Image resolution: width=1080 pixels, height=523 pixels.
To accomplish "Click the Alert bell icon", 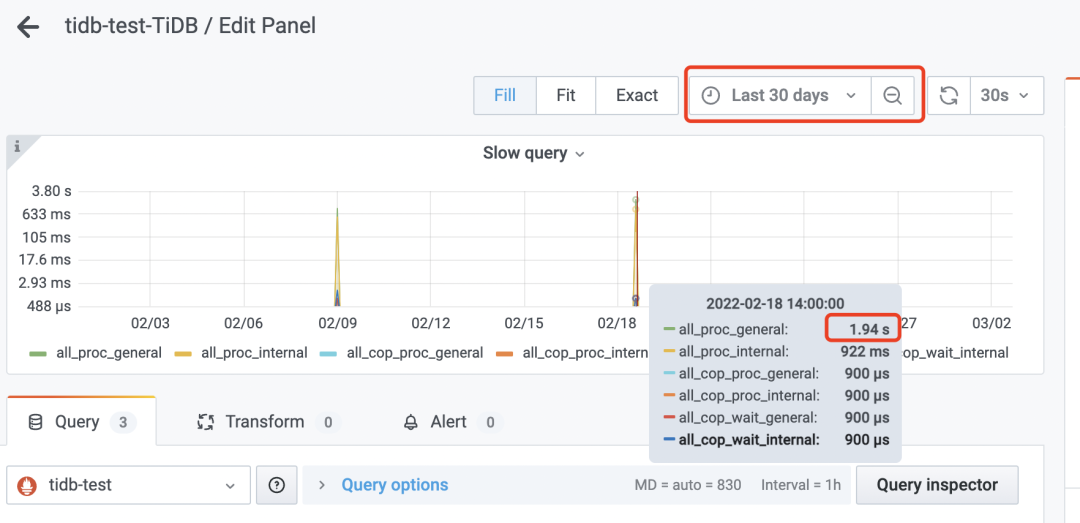I will pos(412,422).
